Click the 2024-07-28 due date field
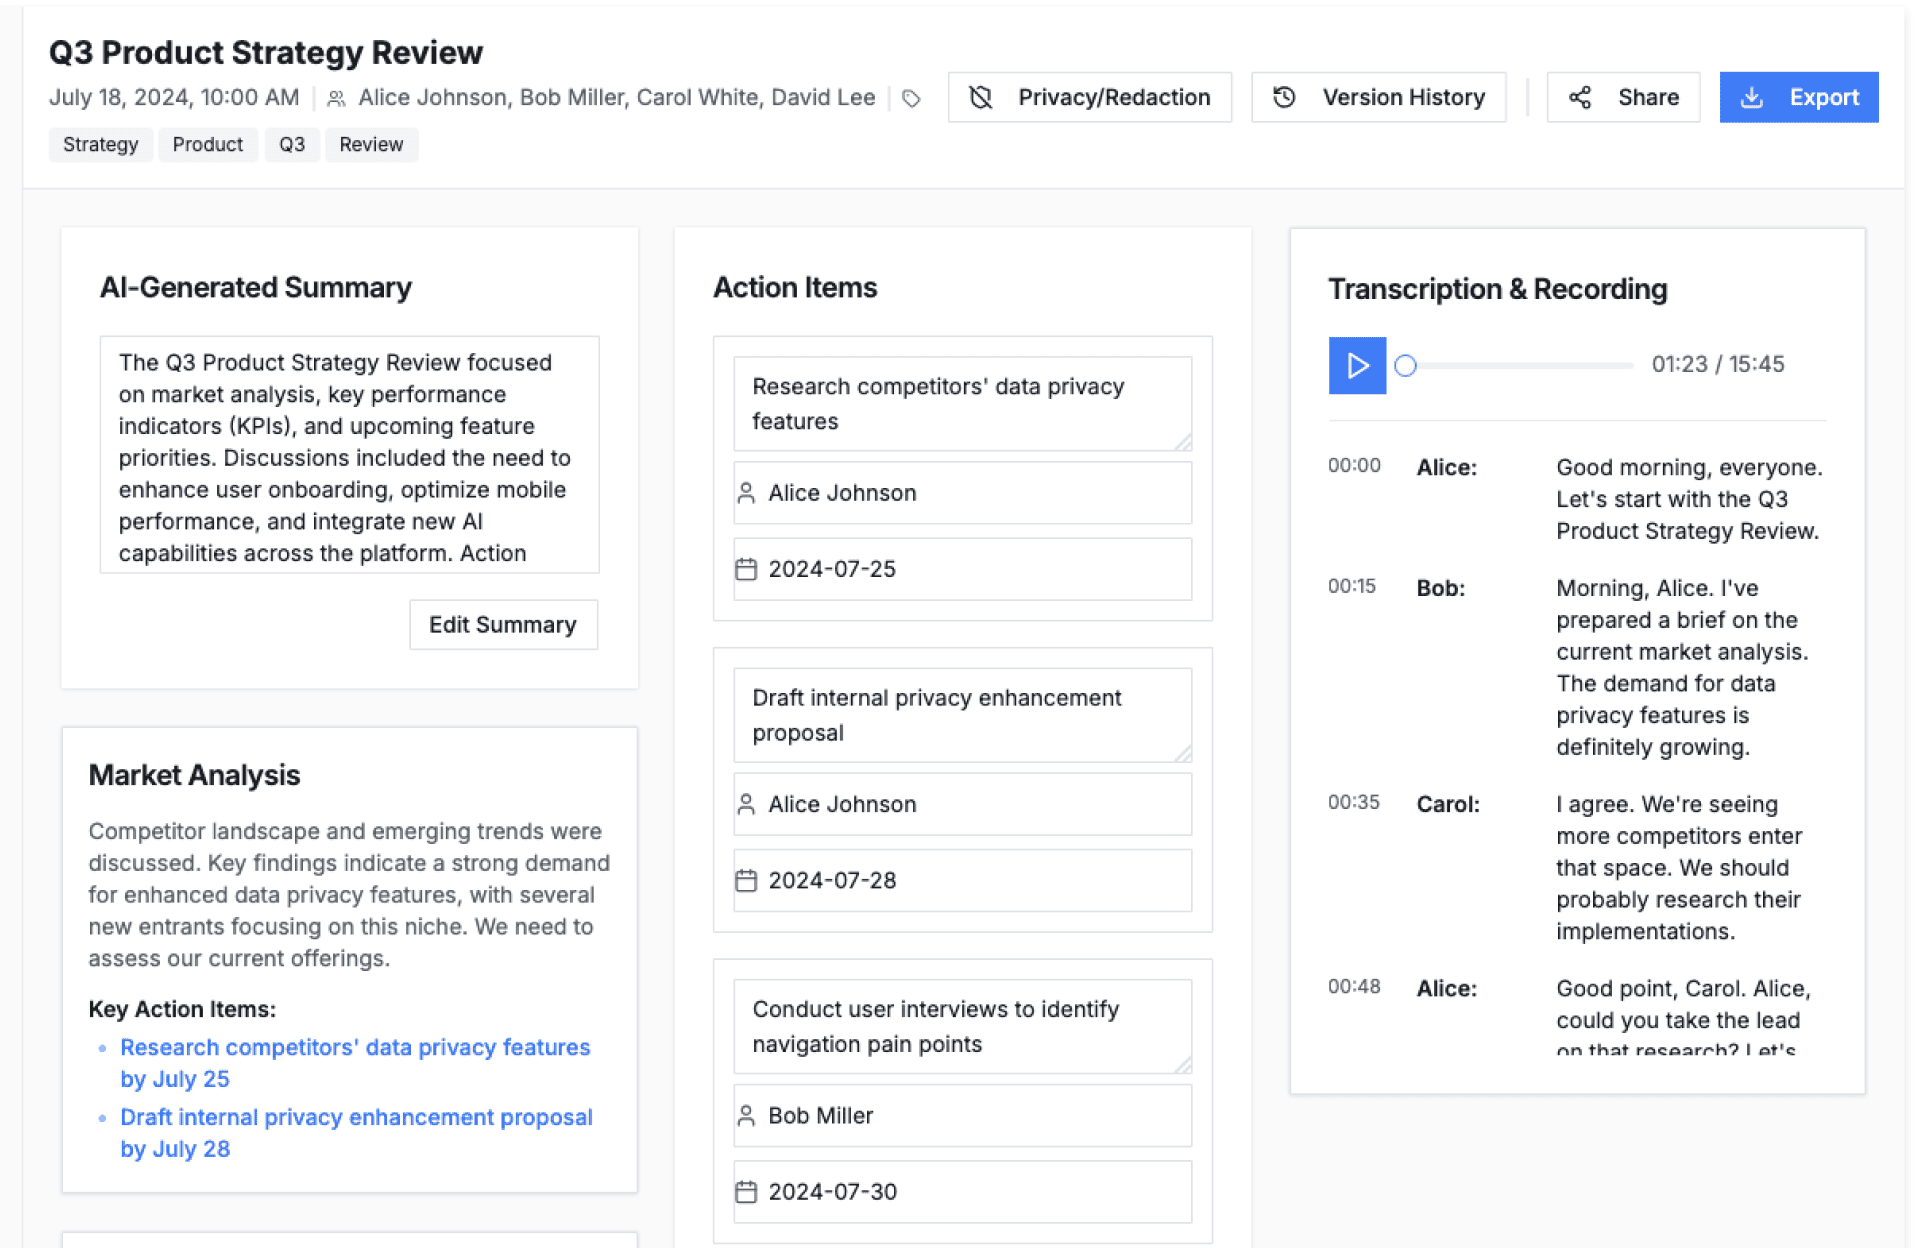 [962, 880]
